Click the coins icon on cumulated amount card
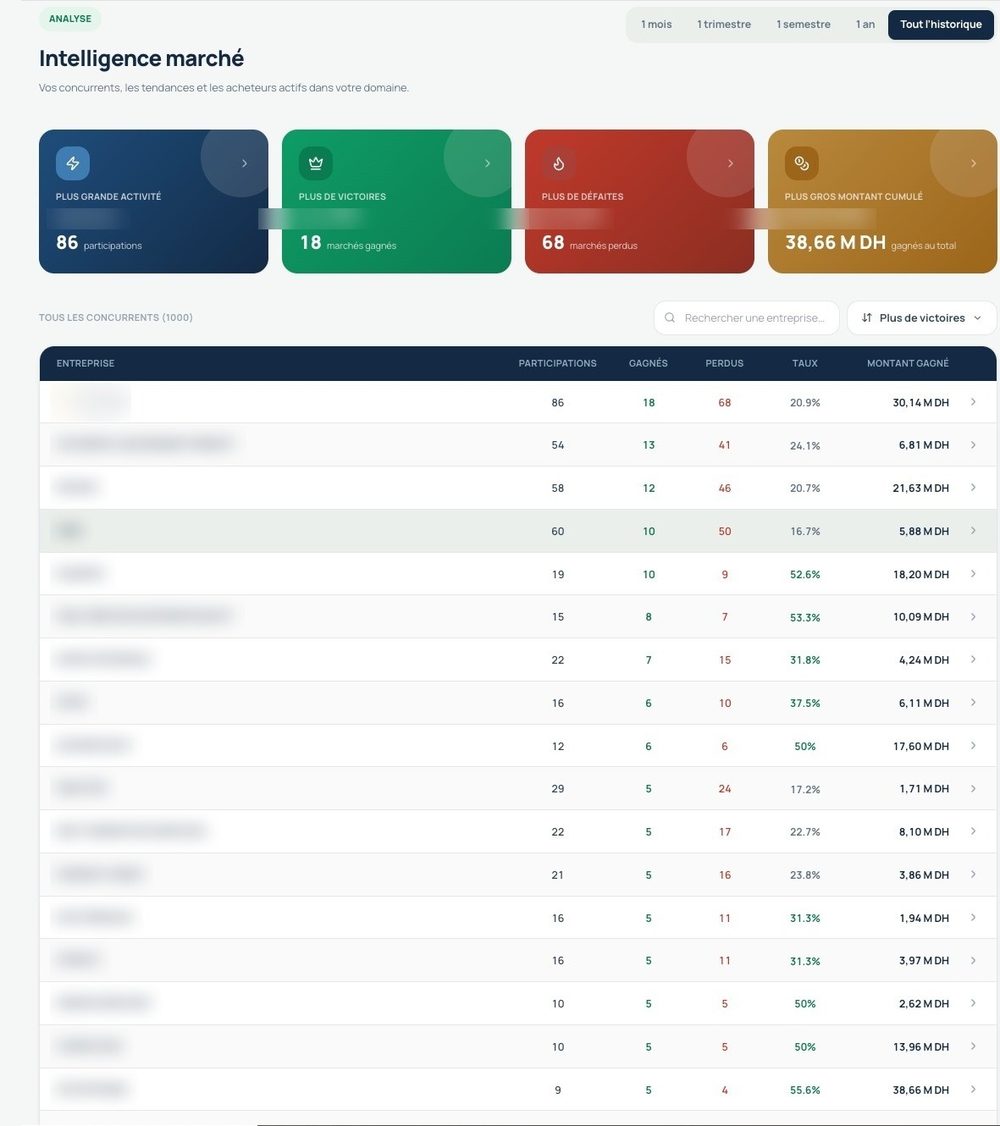The image size is (1000, 1126). click(801, 163)
